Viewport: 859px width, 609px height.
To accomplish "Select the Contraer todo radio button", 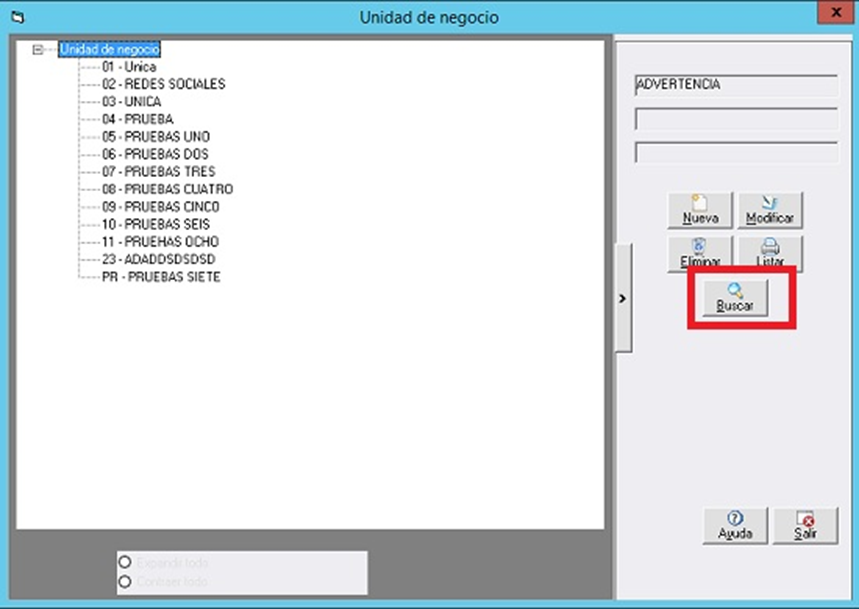I will pos(125,581).
